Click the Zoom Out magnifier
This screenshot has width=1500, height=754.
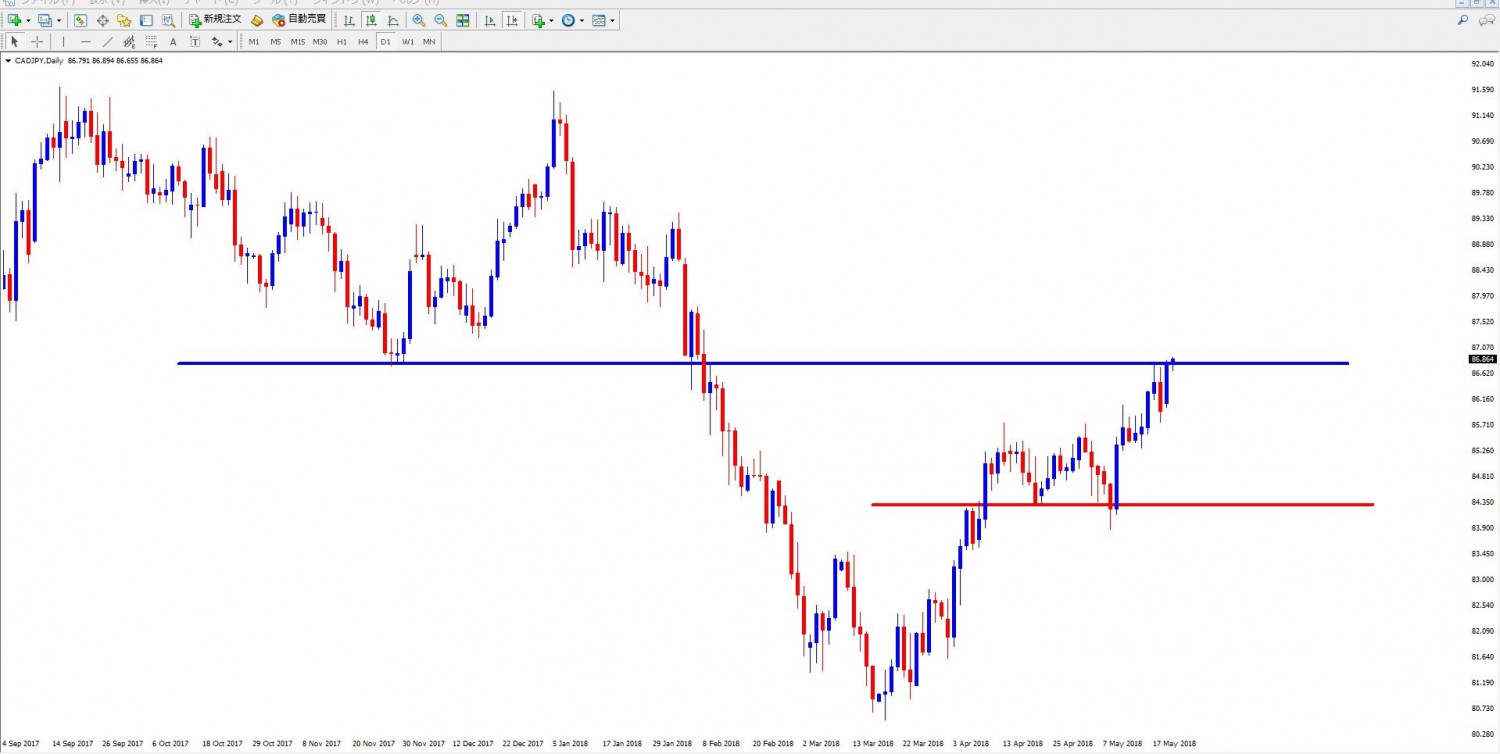441,20
